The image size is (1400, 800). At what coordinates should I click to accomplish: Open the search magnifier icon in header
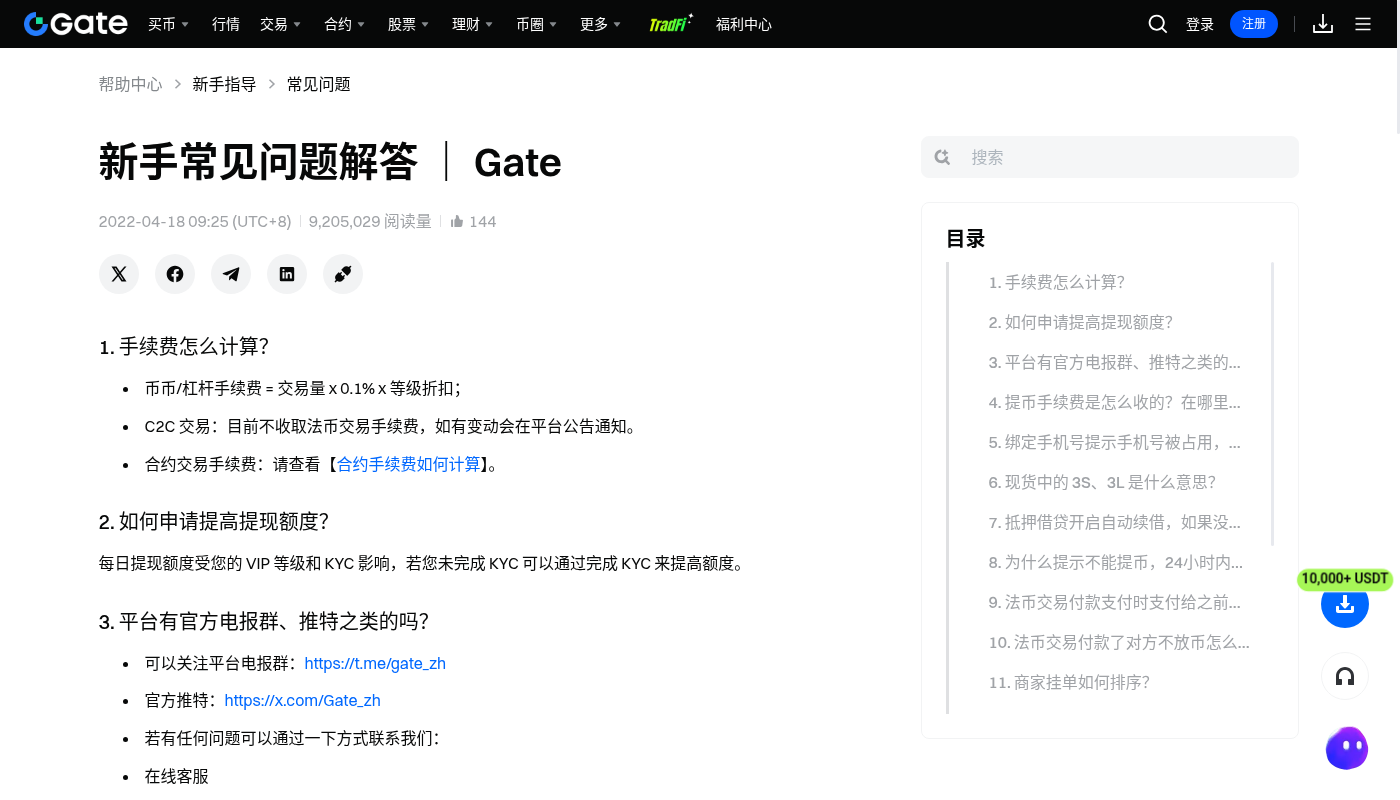pos(1158,24)
